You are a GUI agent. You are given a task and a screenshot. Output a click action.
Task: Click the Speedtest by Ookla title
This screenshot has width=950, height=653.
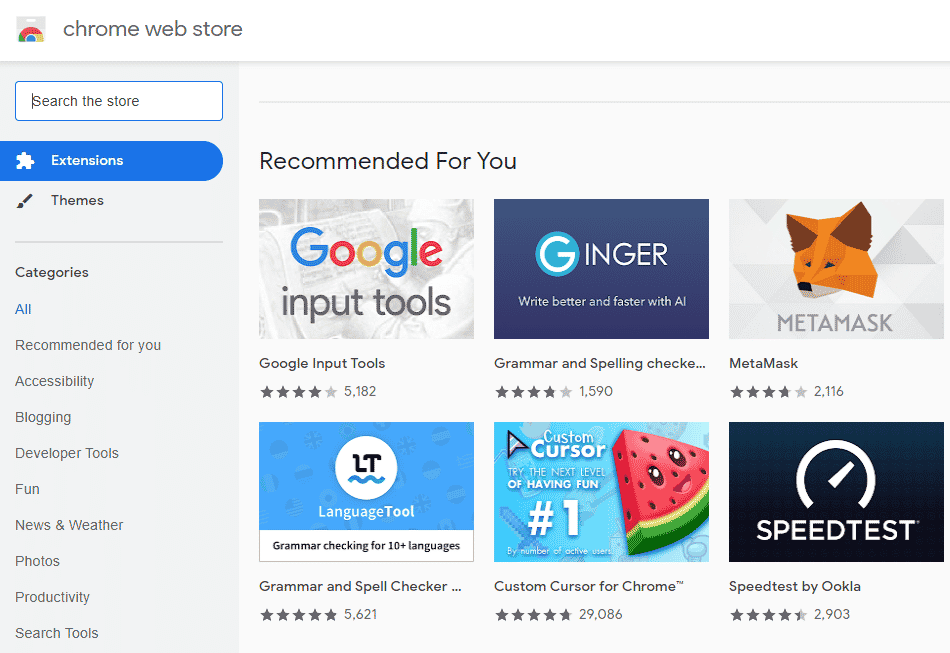coord(795,586)
